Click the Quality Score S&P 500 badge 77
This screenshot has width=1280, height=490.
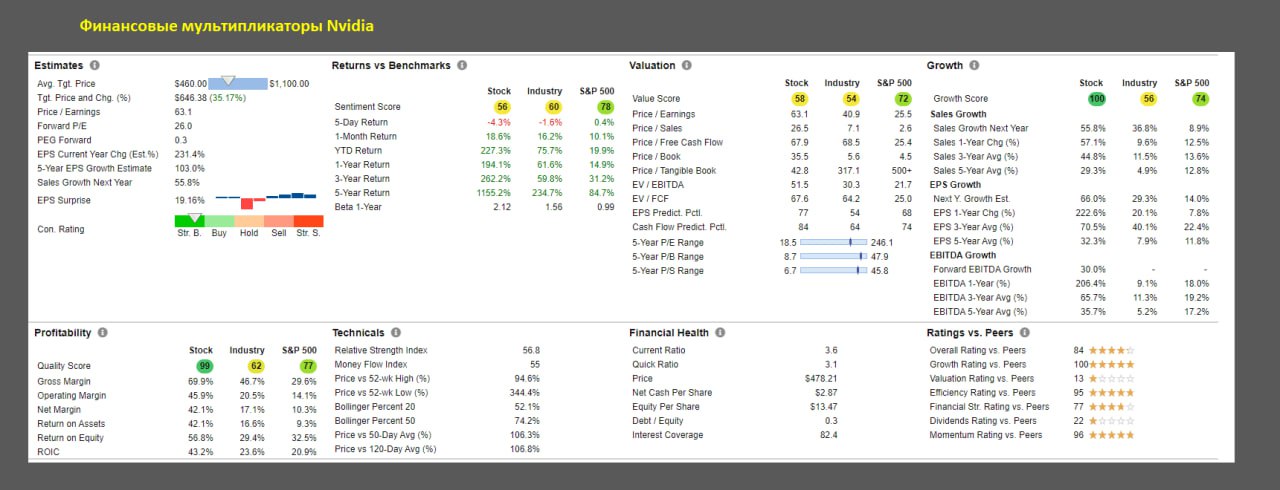[307, 366]
